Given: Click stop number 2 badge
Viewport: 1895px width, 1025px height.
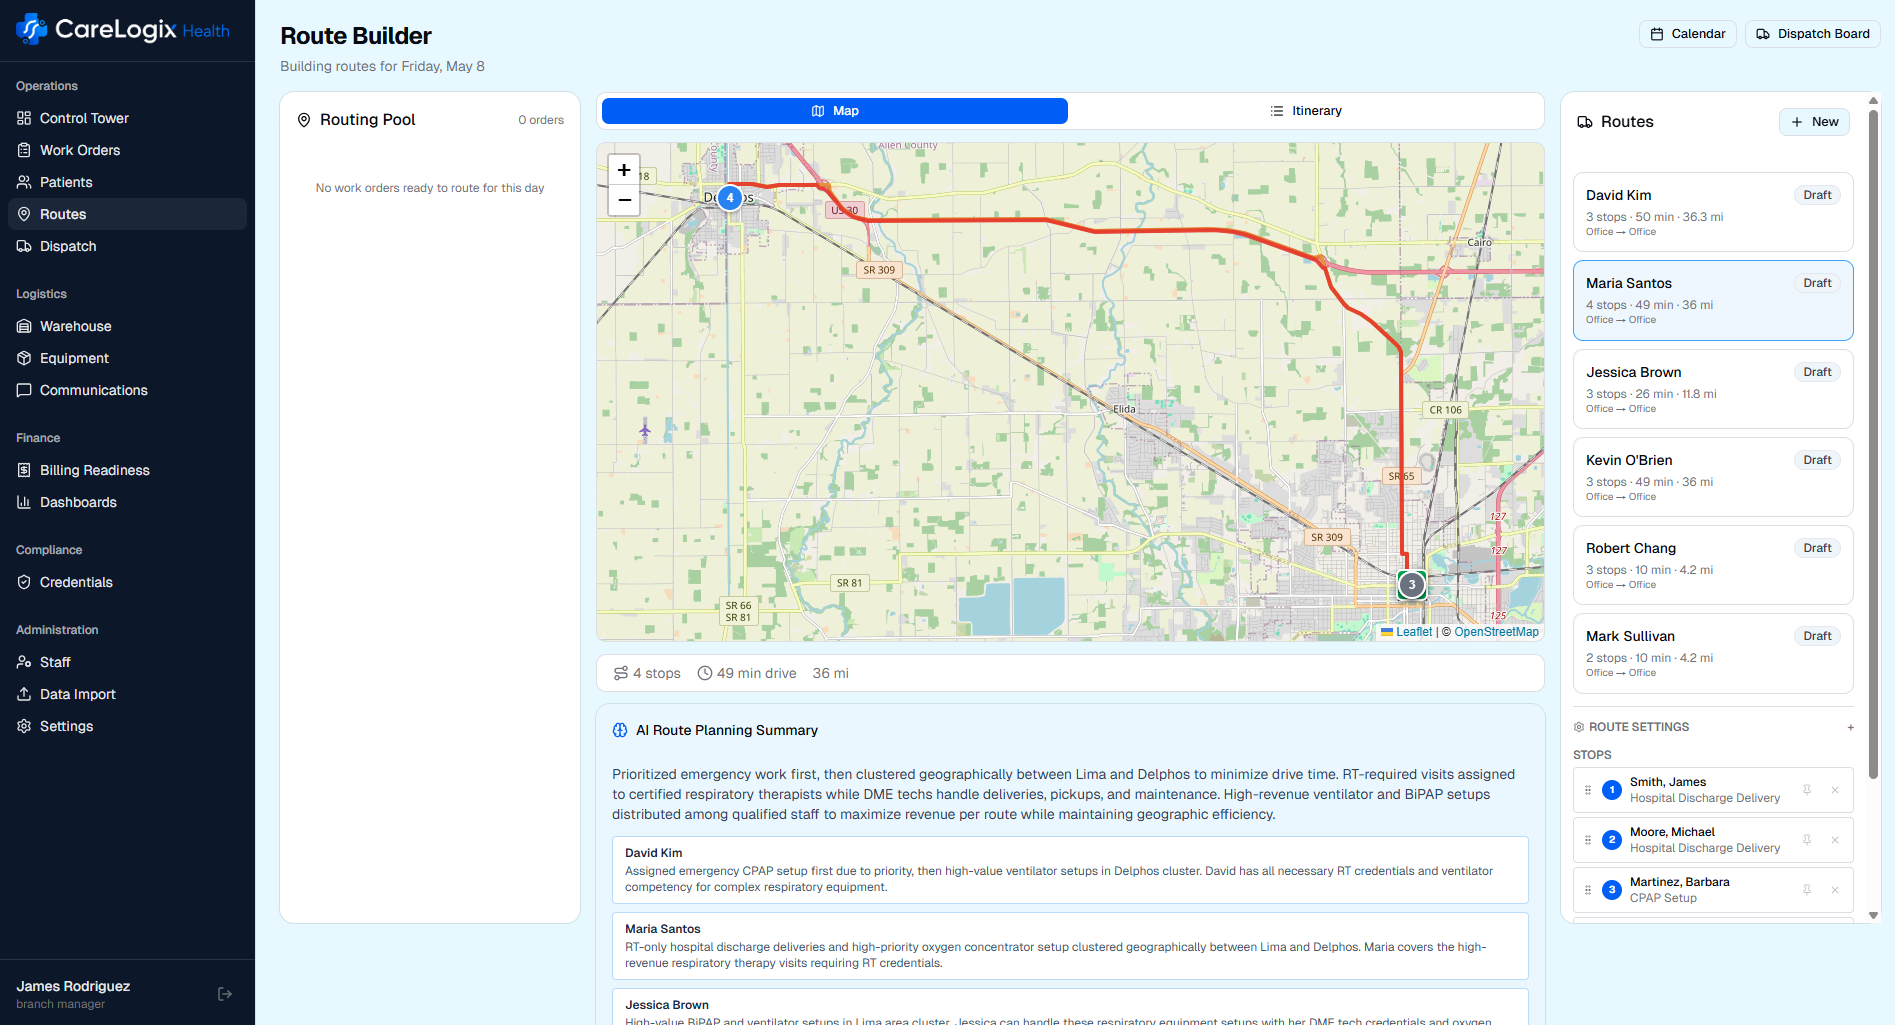Looking at the screenshot, I should pyautogui.click(x=1612, y=840).
